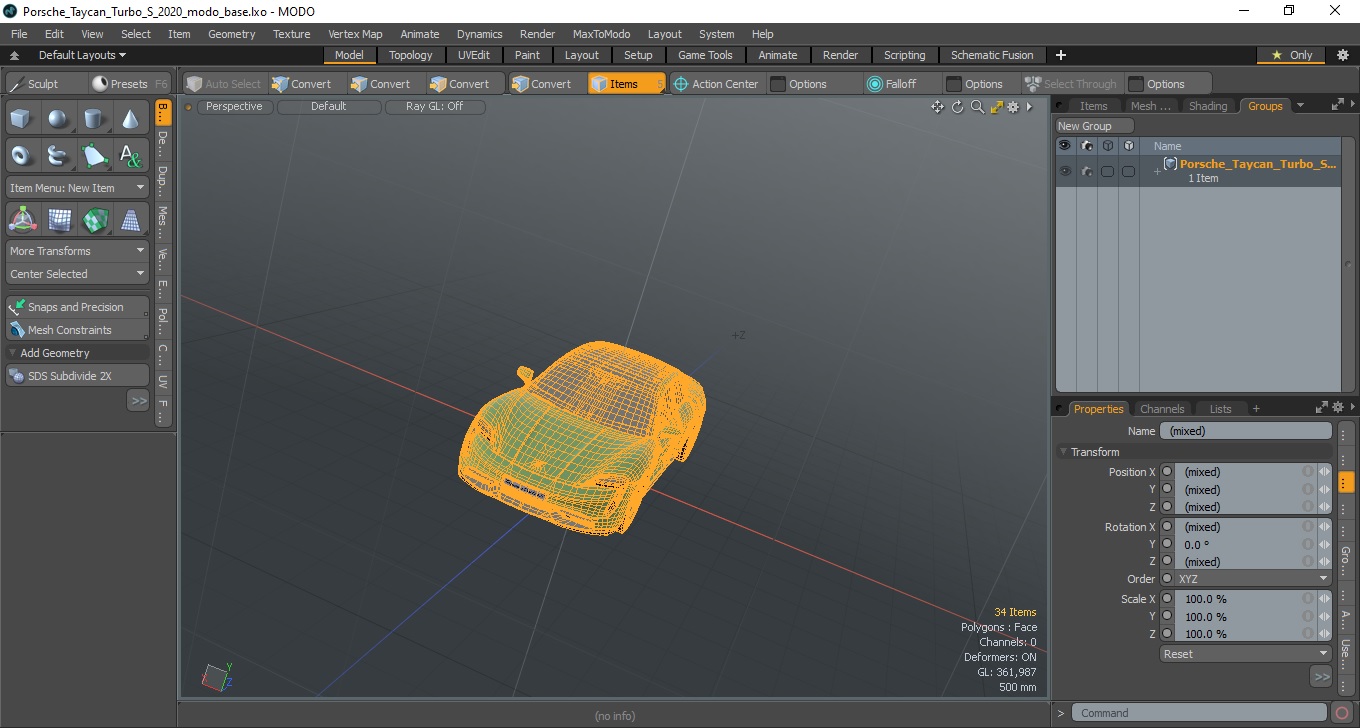Switch to the UVEdit layout tab
This screenshot has width=1360, height=728.
pyautogui.click(x=474, y=55)
